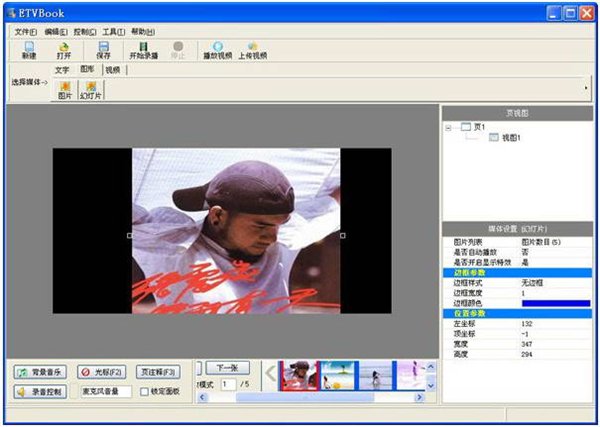This screenshot has width=600, height=427.
Task: Expand the media toolbar overflow arrow at right
Action: (585, 87)
